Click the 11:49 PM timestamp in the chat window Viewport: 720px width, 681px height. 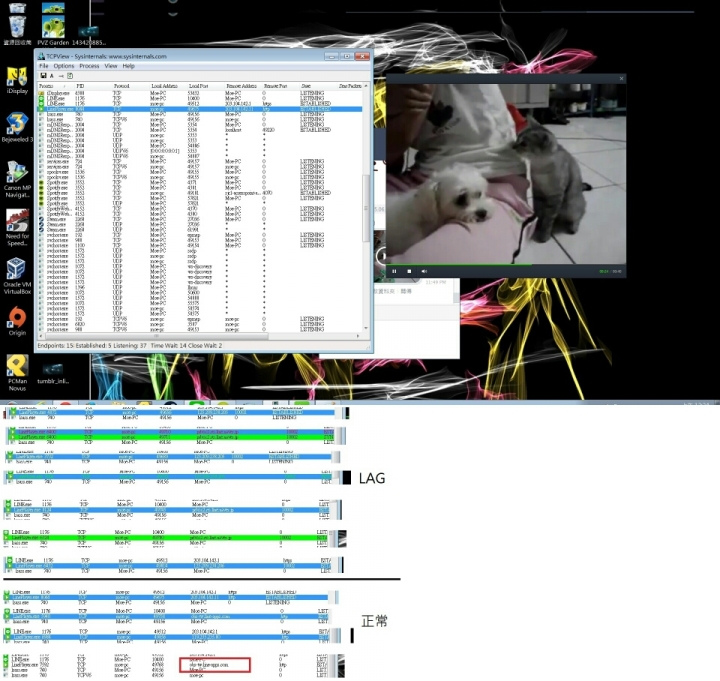[436, 282]
